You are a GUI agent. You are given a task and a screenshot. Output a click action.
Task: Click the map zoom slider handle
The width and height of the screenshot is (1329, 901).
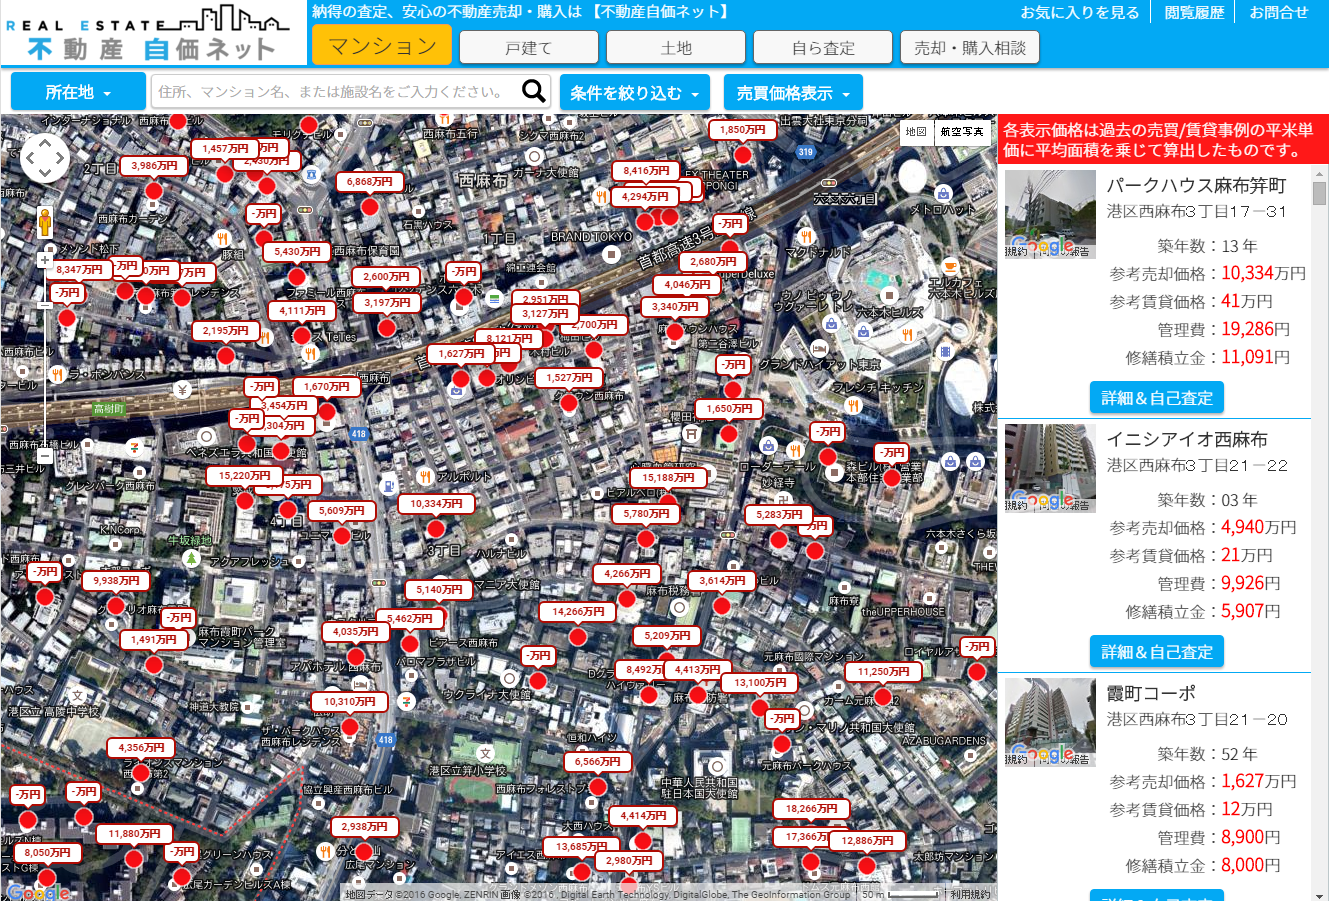point(45,304)
